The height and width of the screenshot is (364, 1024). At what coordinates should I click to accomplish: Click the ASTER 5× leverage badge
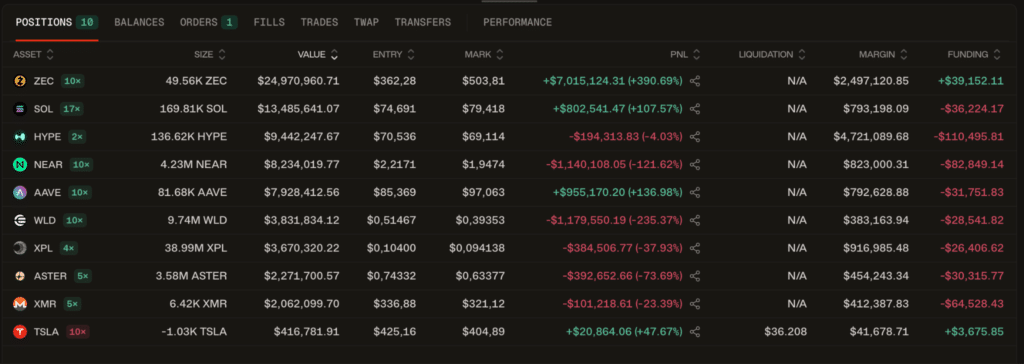pos(83,276)
